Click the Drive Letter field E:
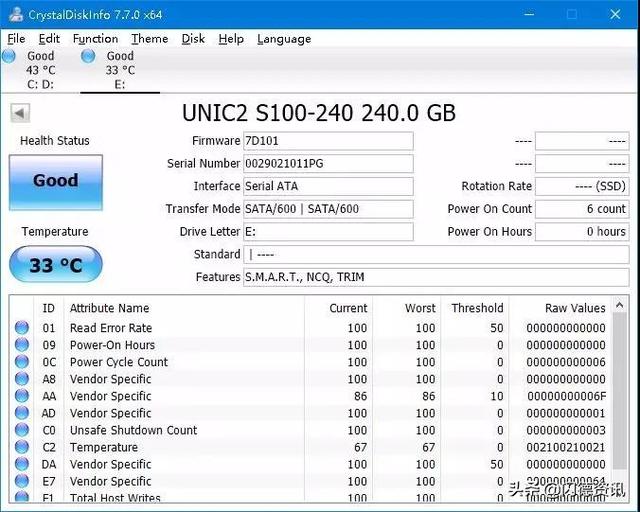The height and width of the screenshot is (512, 640). tap(328, 232)
